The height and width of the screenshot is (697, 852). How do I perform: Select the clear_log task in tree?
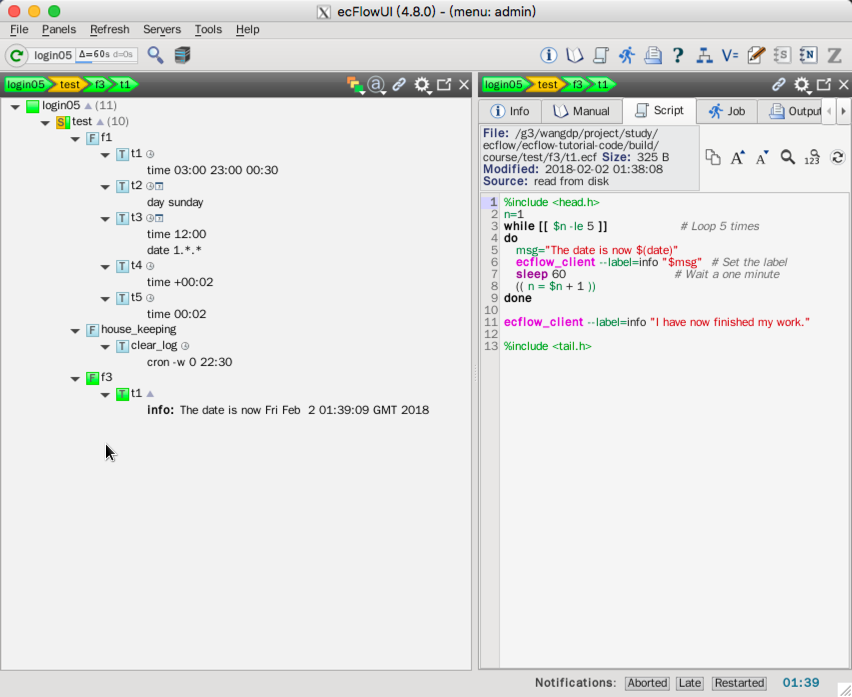[x=153, y=346]
